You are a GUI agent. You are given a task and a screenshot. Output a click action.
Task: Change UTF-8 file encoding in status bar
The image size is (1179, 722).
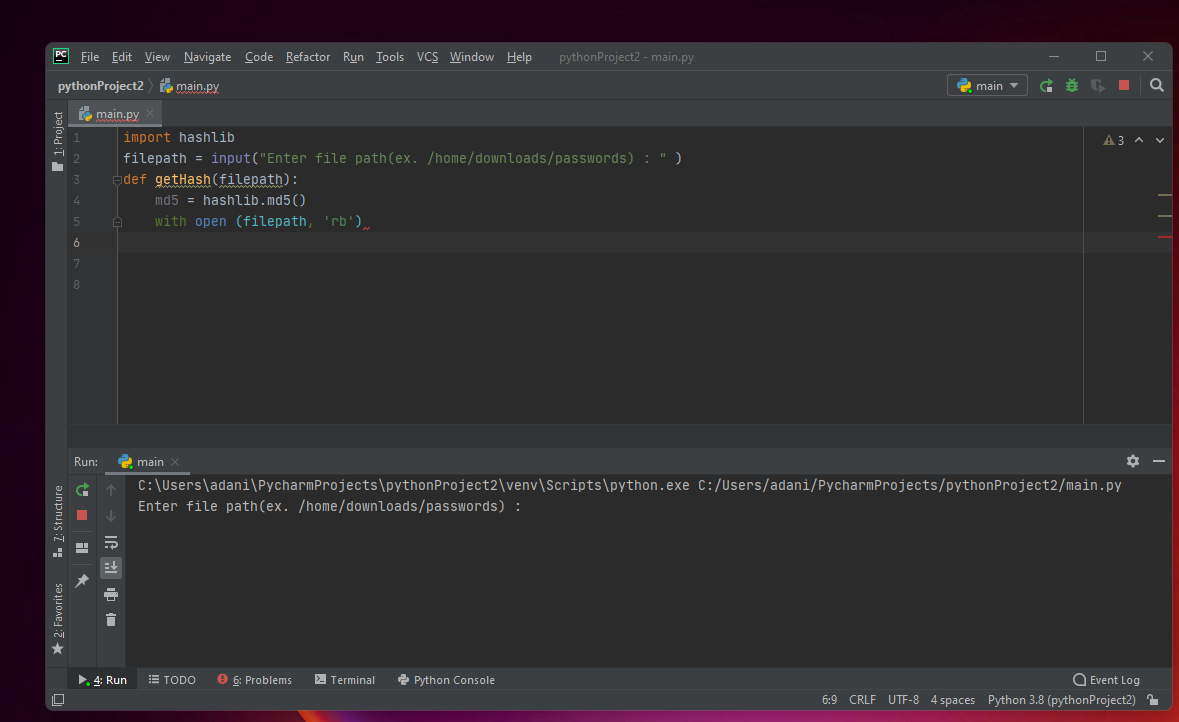[x=903, y=700]
